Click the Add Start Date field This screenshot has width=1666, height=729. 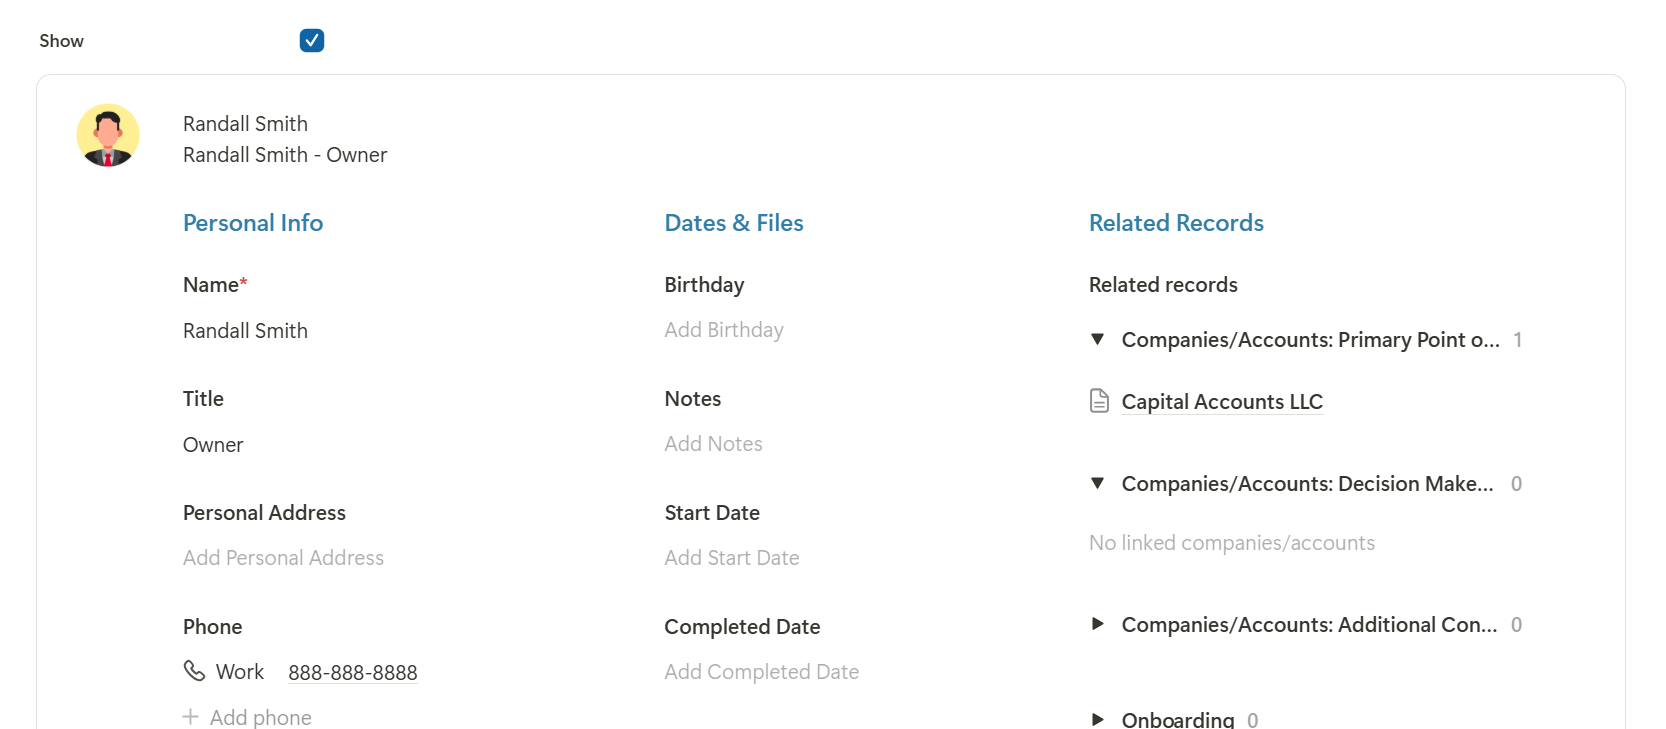coord(732,558)
